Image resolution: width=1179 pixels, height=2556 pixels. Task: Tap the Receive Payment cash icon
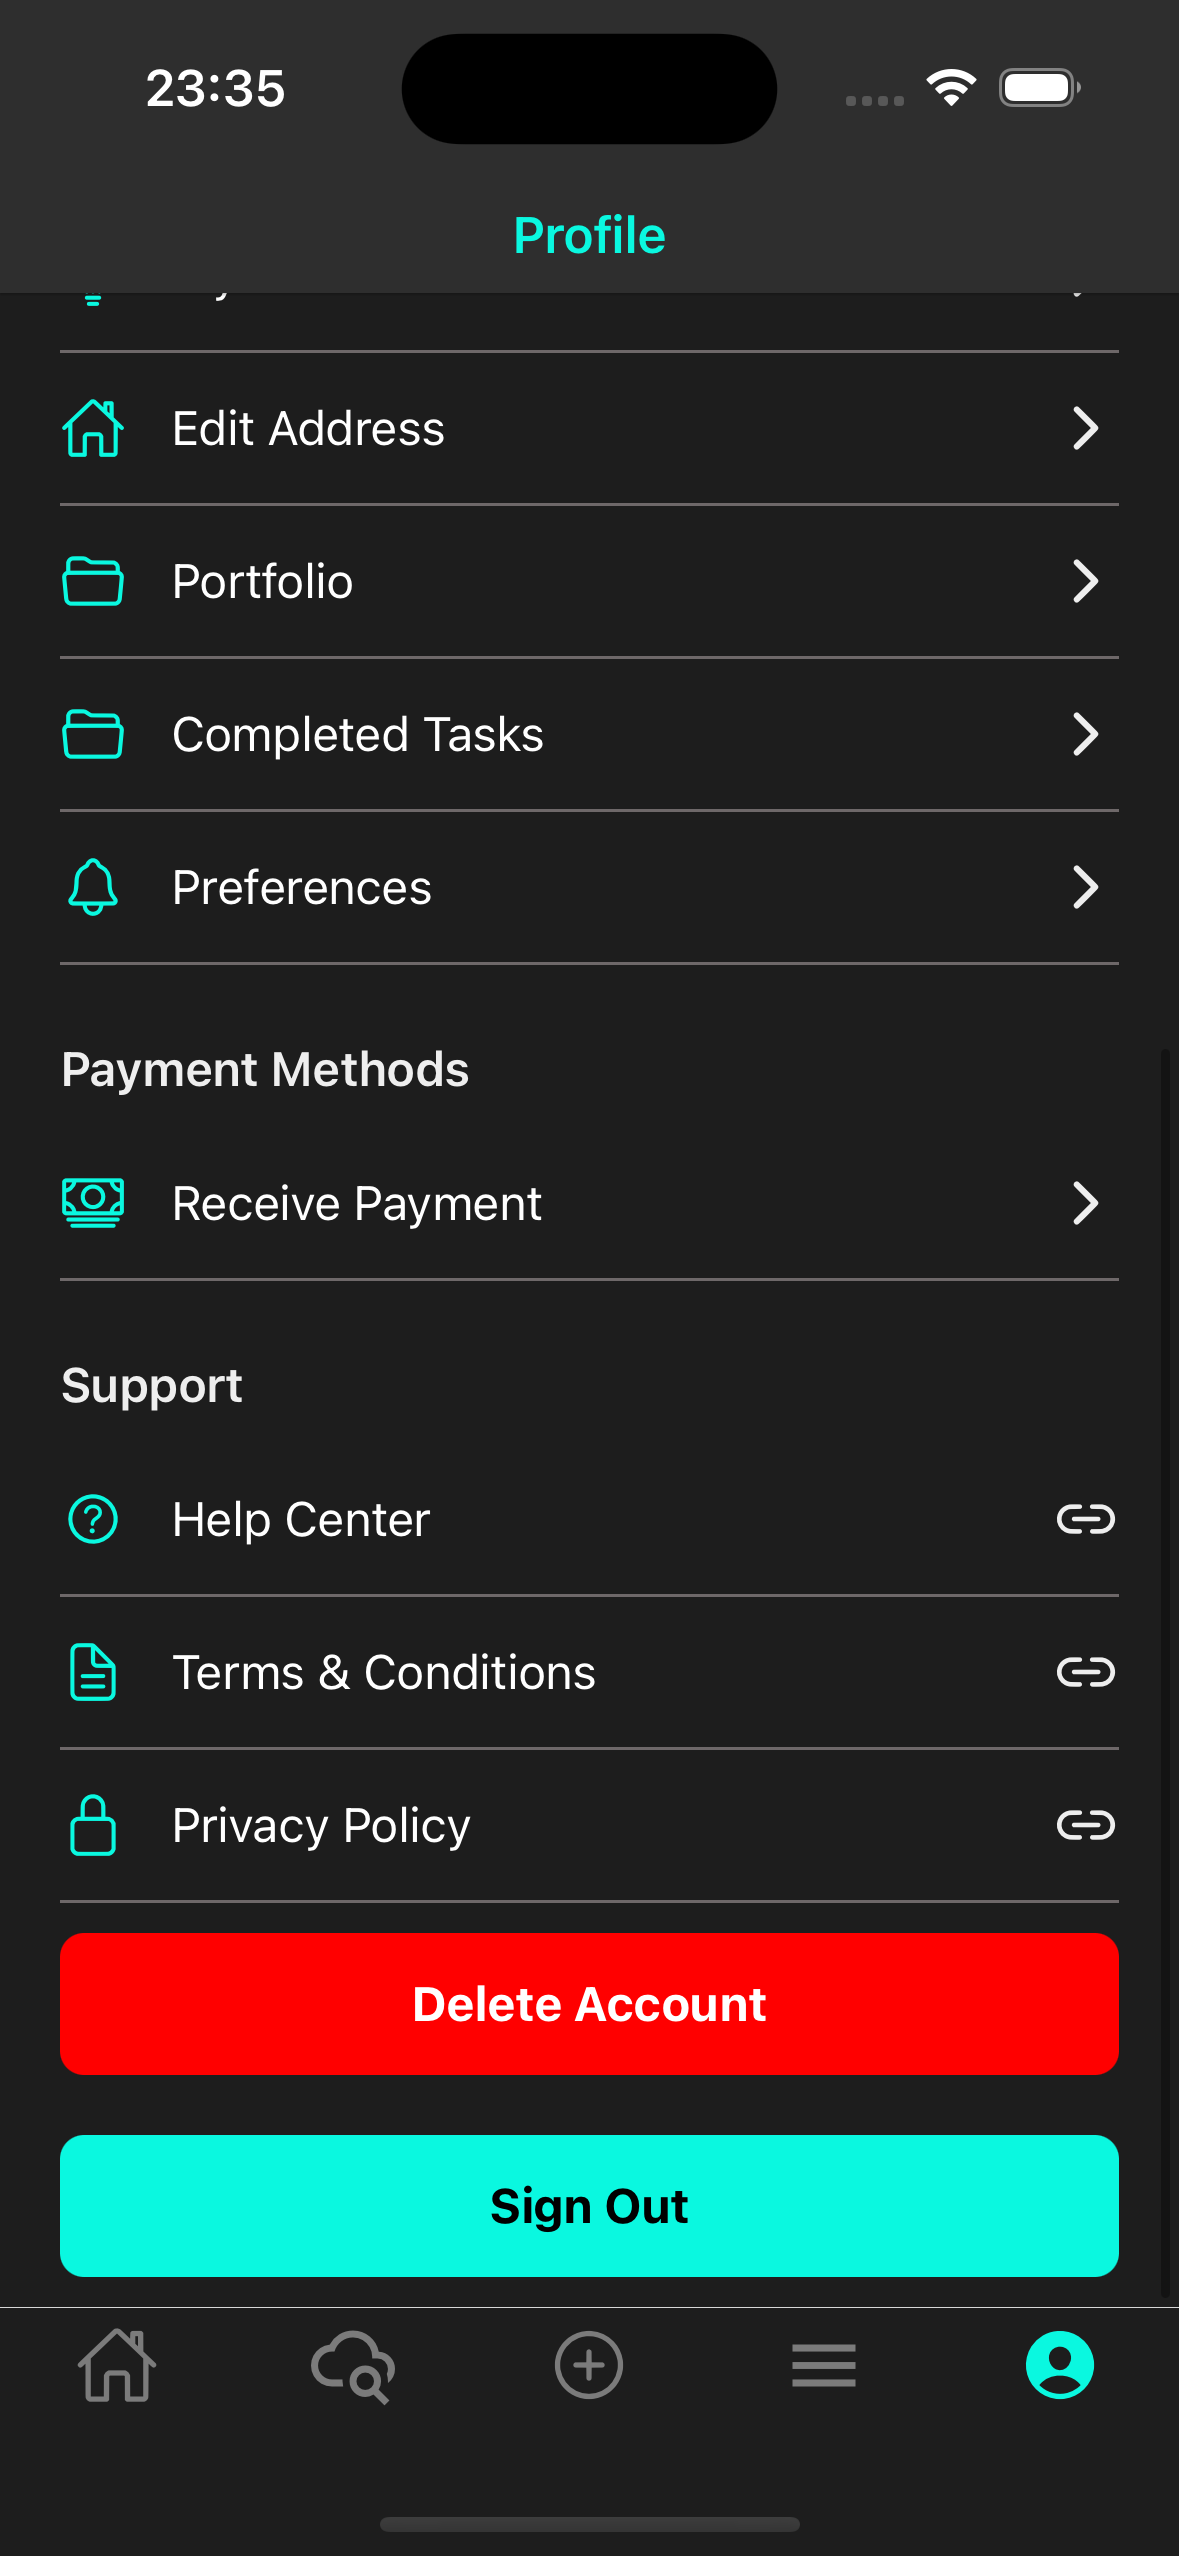coord(93,1202)
